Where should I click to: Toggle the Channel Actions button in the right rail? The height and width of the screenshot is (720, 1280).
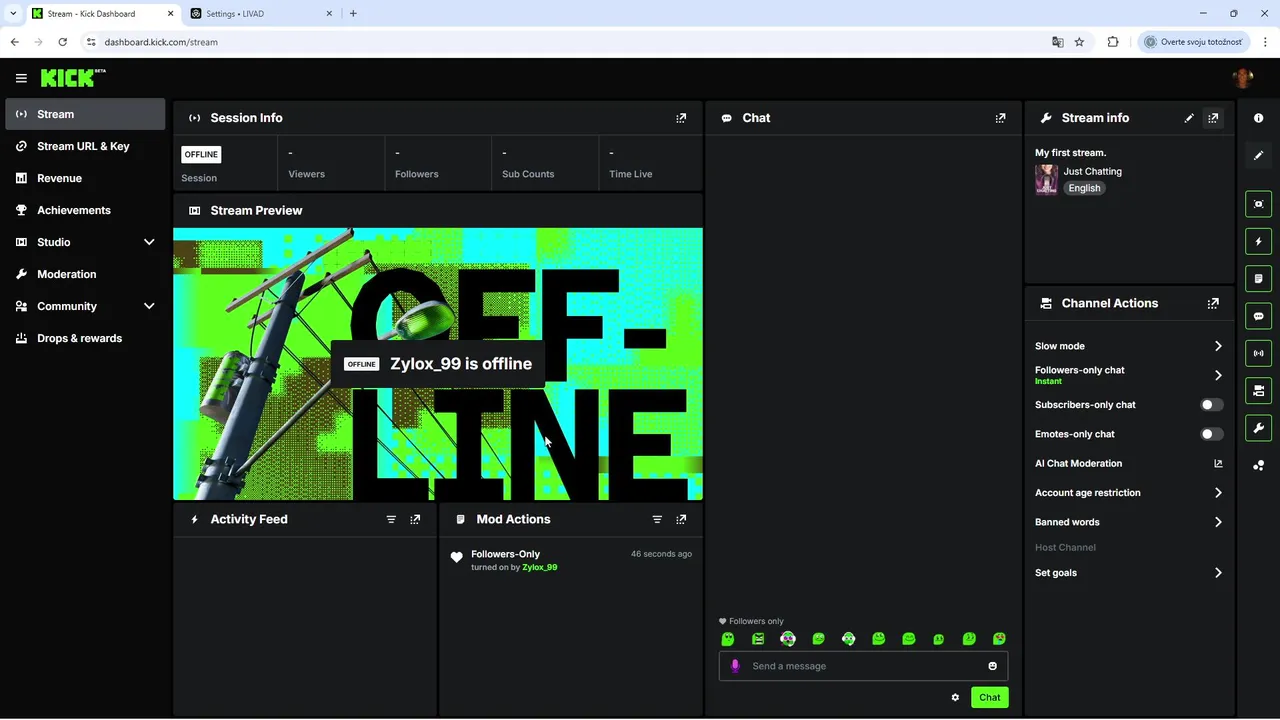tap(1258, 390)
